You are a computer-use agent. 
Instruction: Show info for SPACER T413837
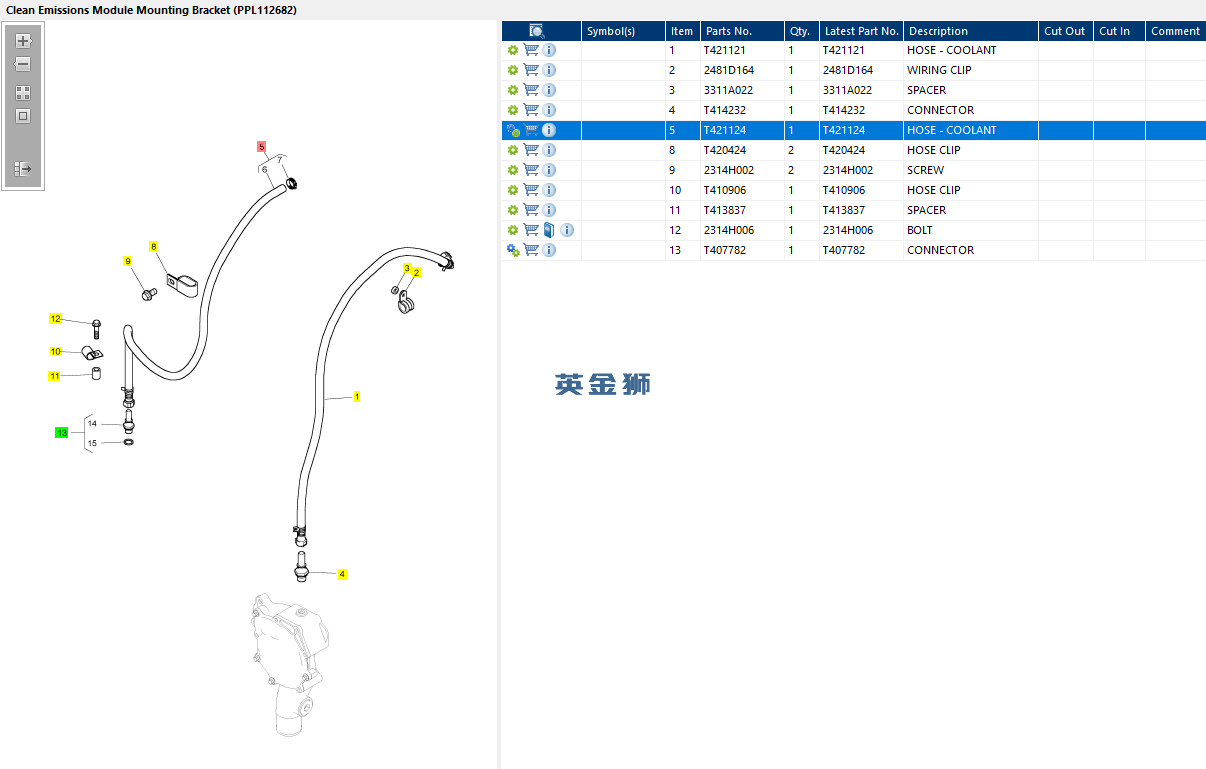tap(549, 210)
